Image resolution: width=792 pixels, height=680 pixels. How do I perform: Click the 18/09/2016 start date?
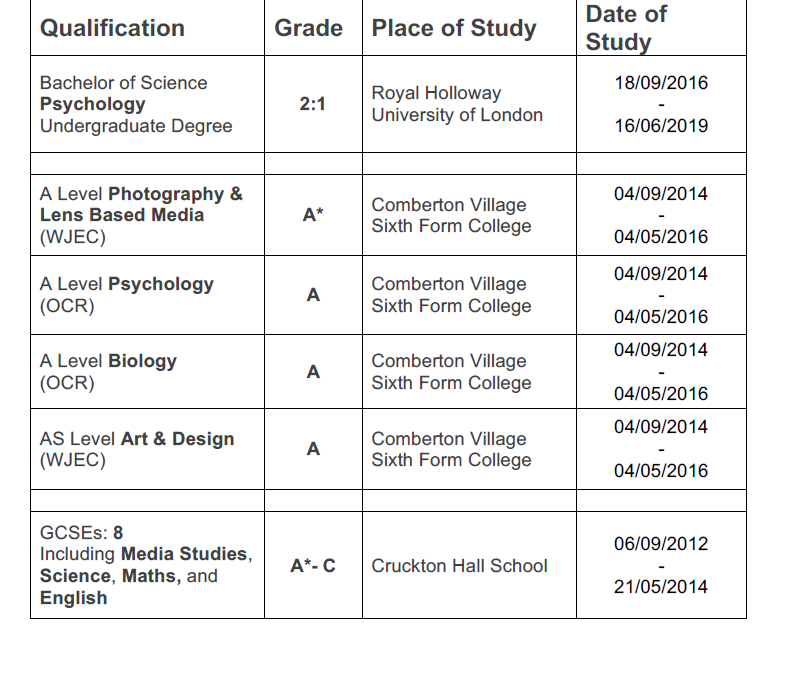(661, 83)
